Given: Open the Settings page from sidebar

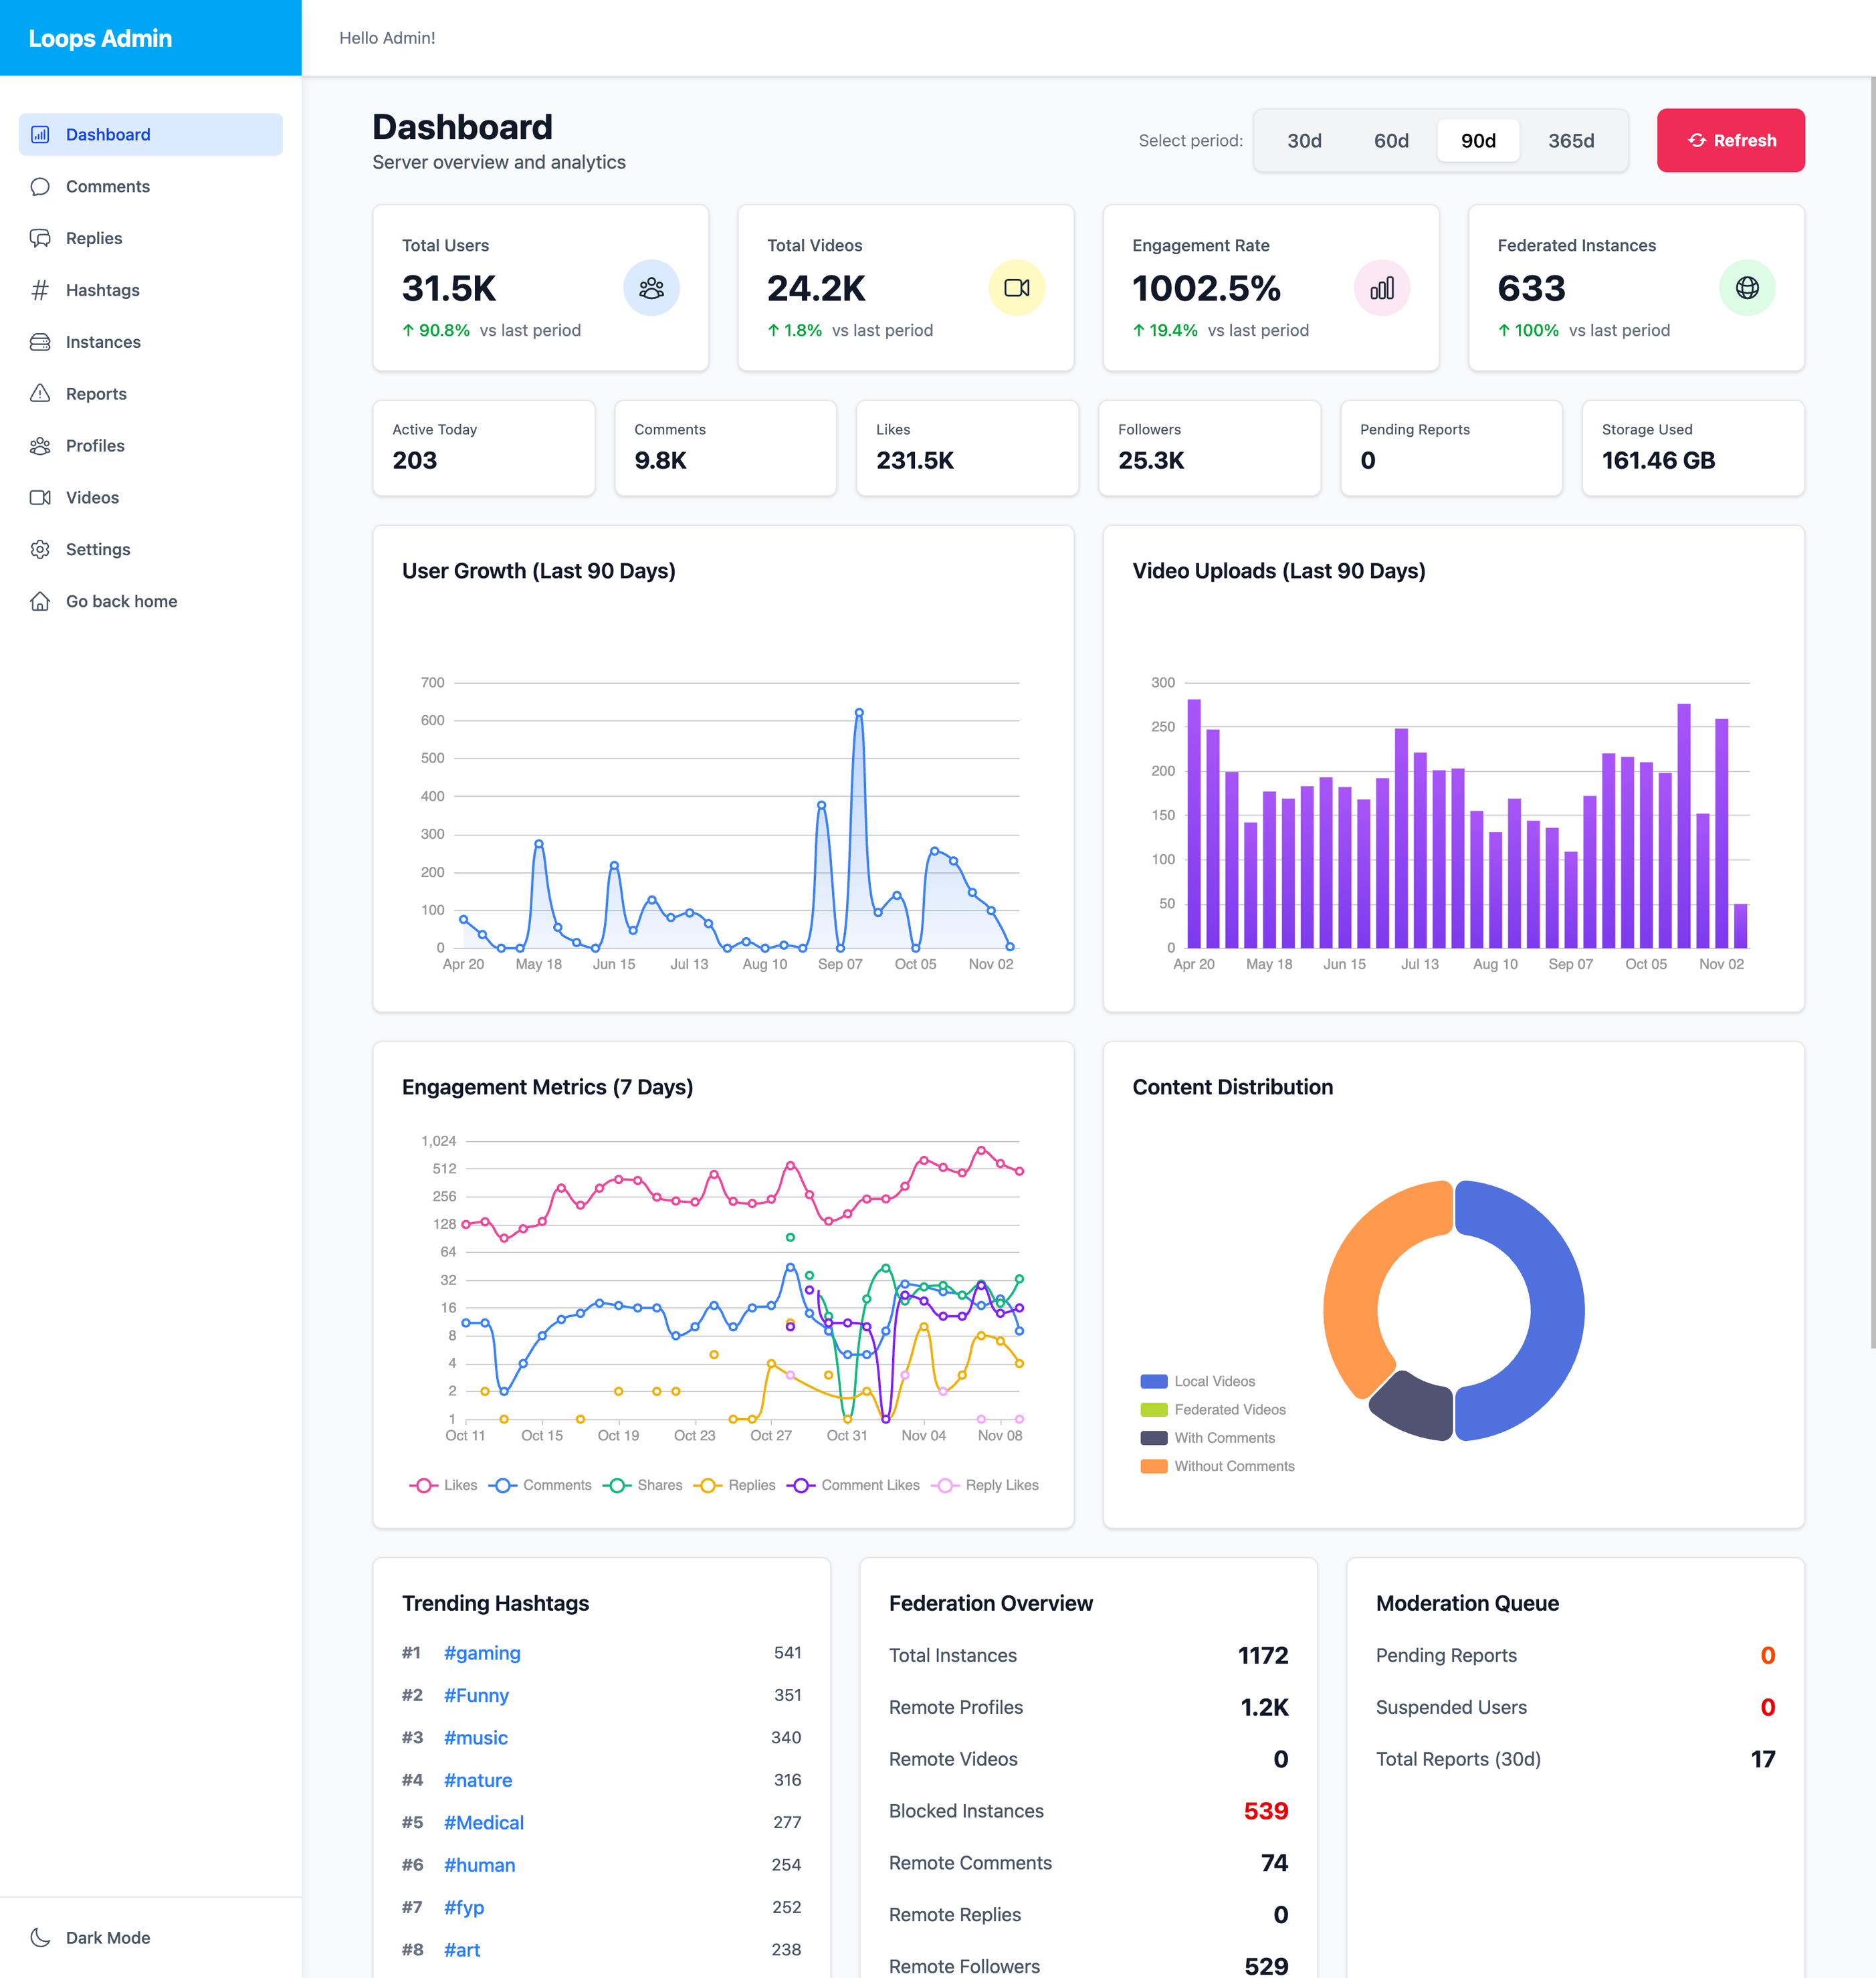Looking at the screenshot, I should [x=98, y=549].
